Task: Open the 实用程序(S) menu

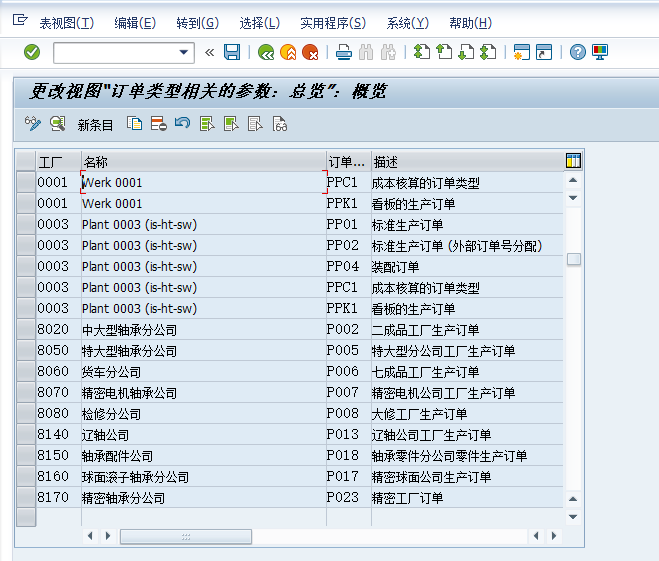Action: [333, 23]
